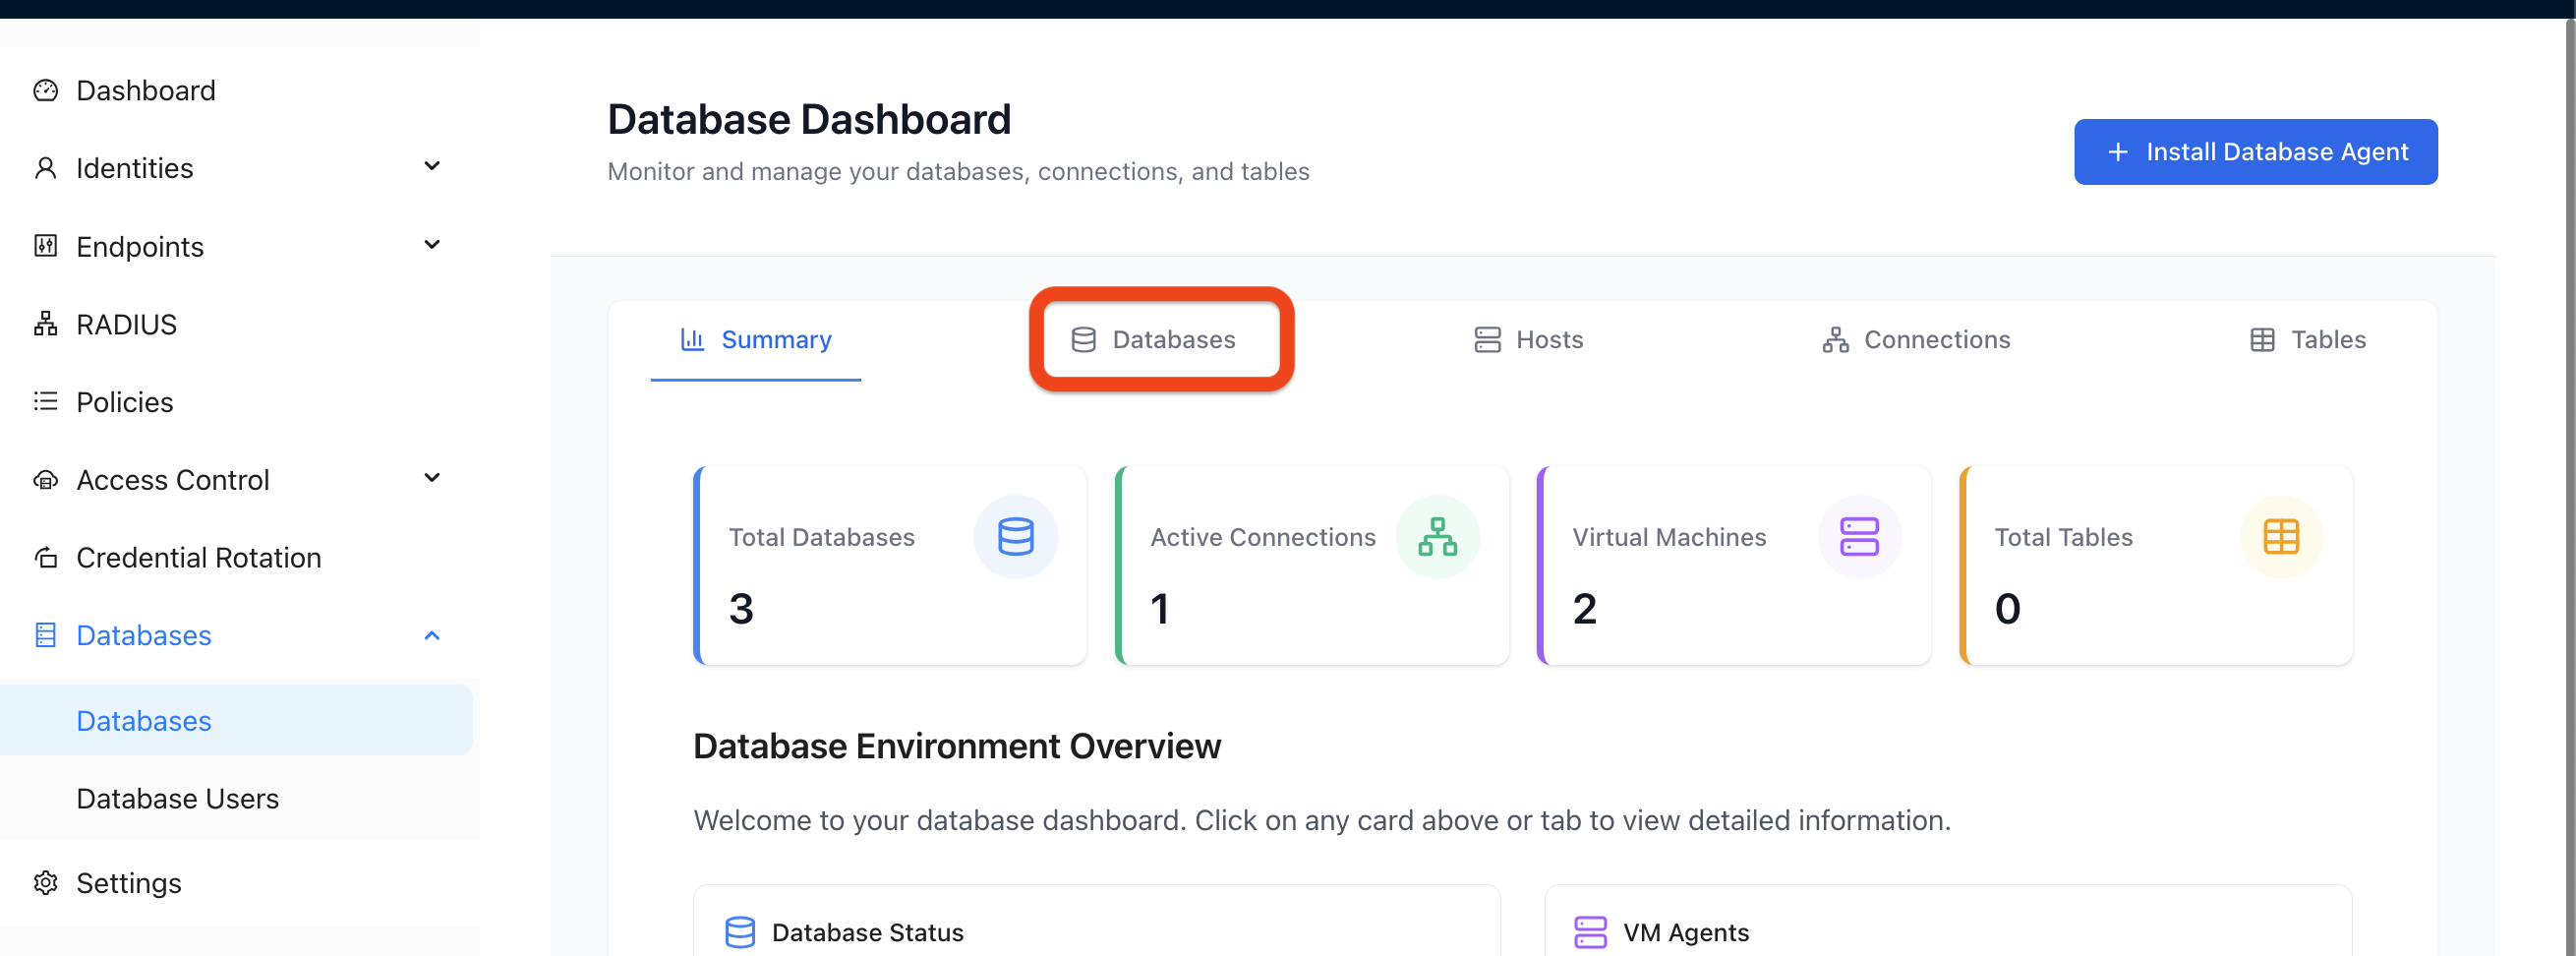
Task: Click the Connections tab network icon
Action: (x=1835, y=340)
